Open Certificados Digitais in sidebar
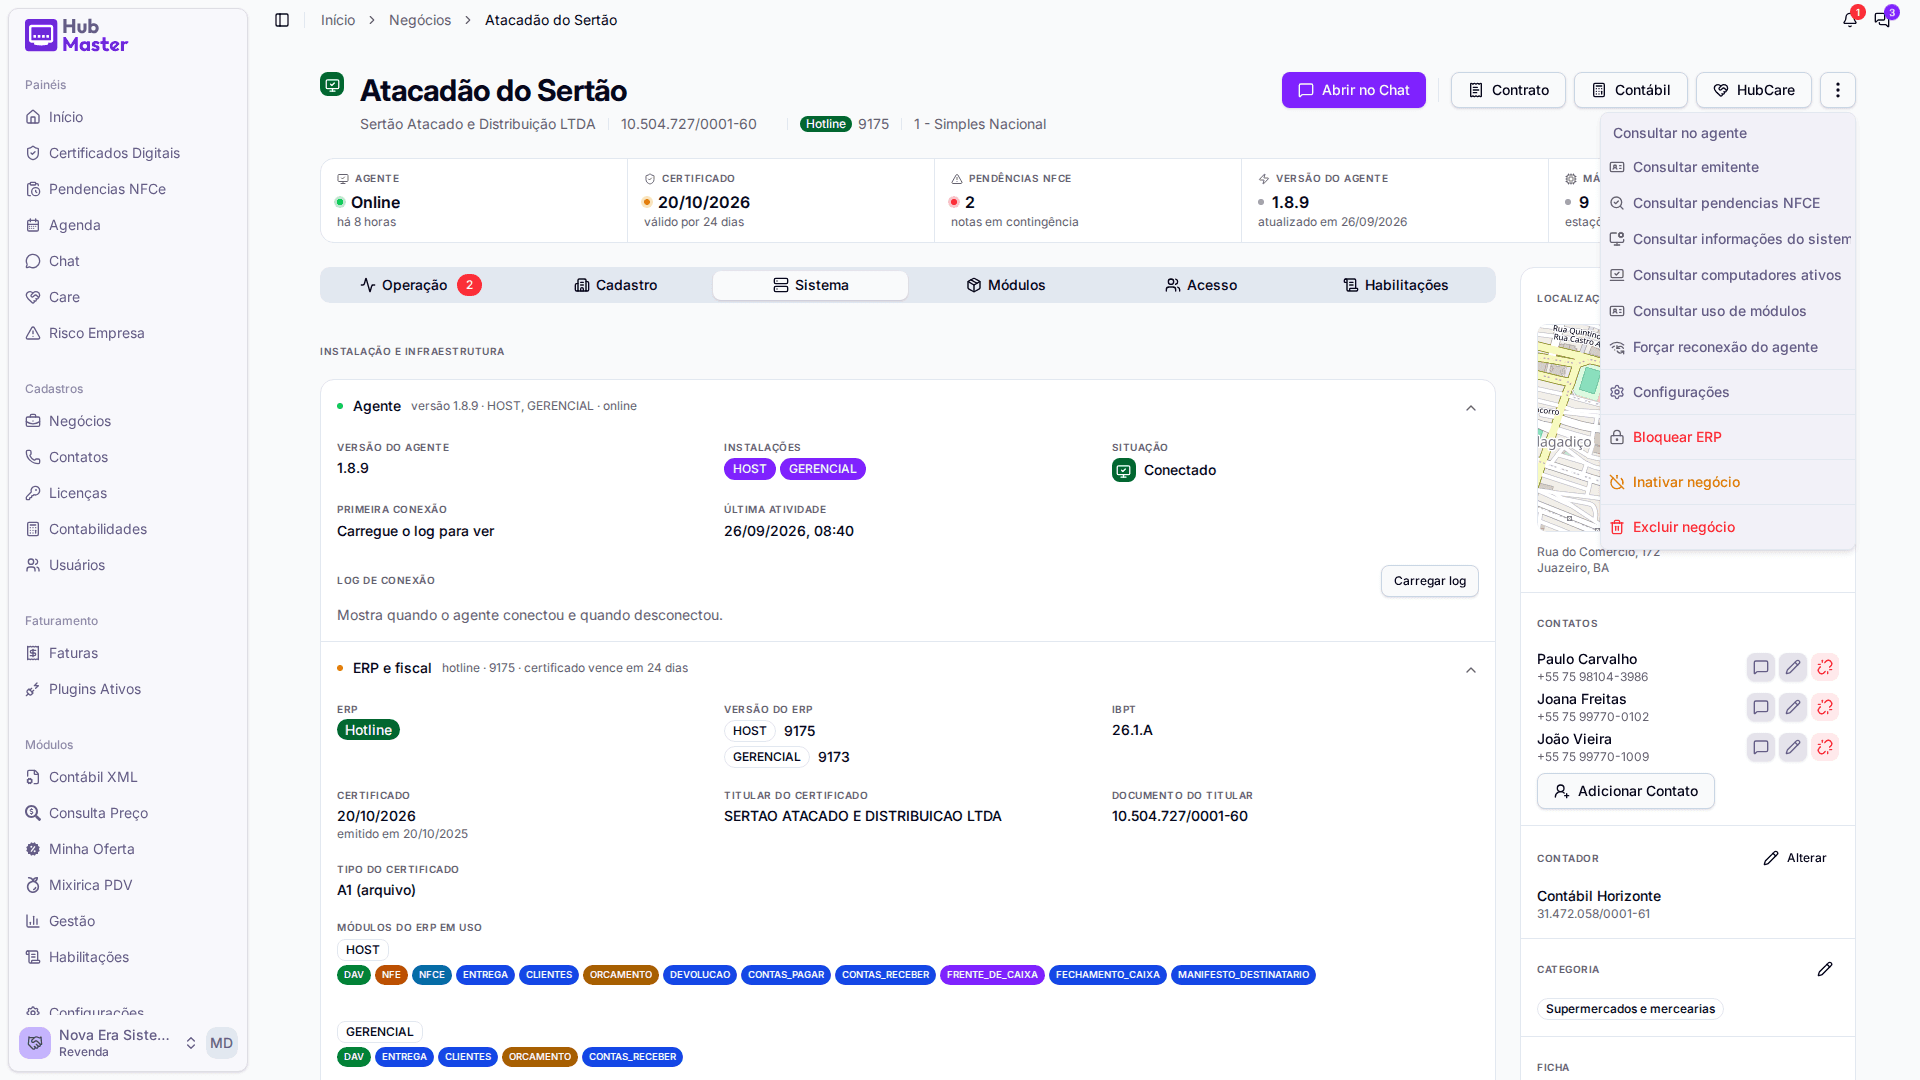Screen dimensions: 1920x1080 [x=114, y=153]
